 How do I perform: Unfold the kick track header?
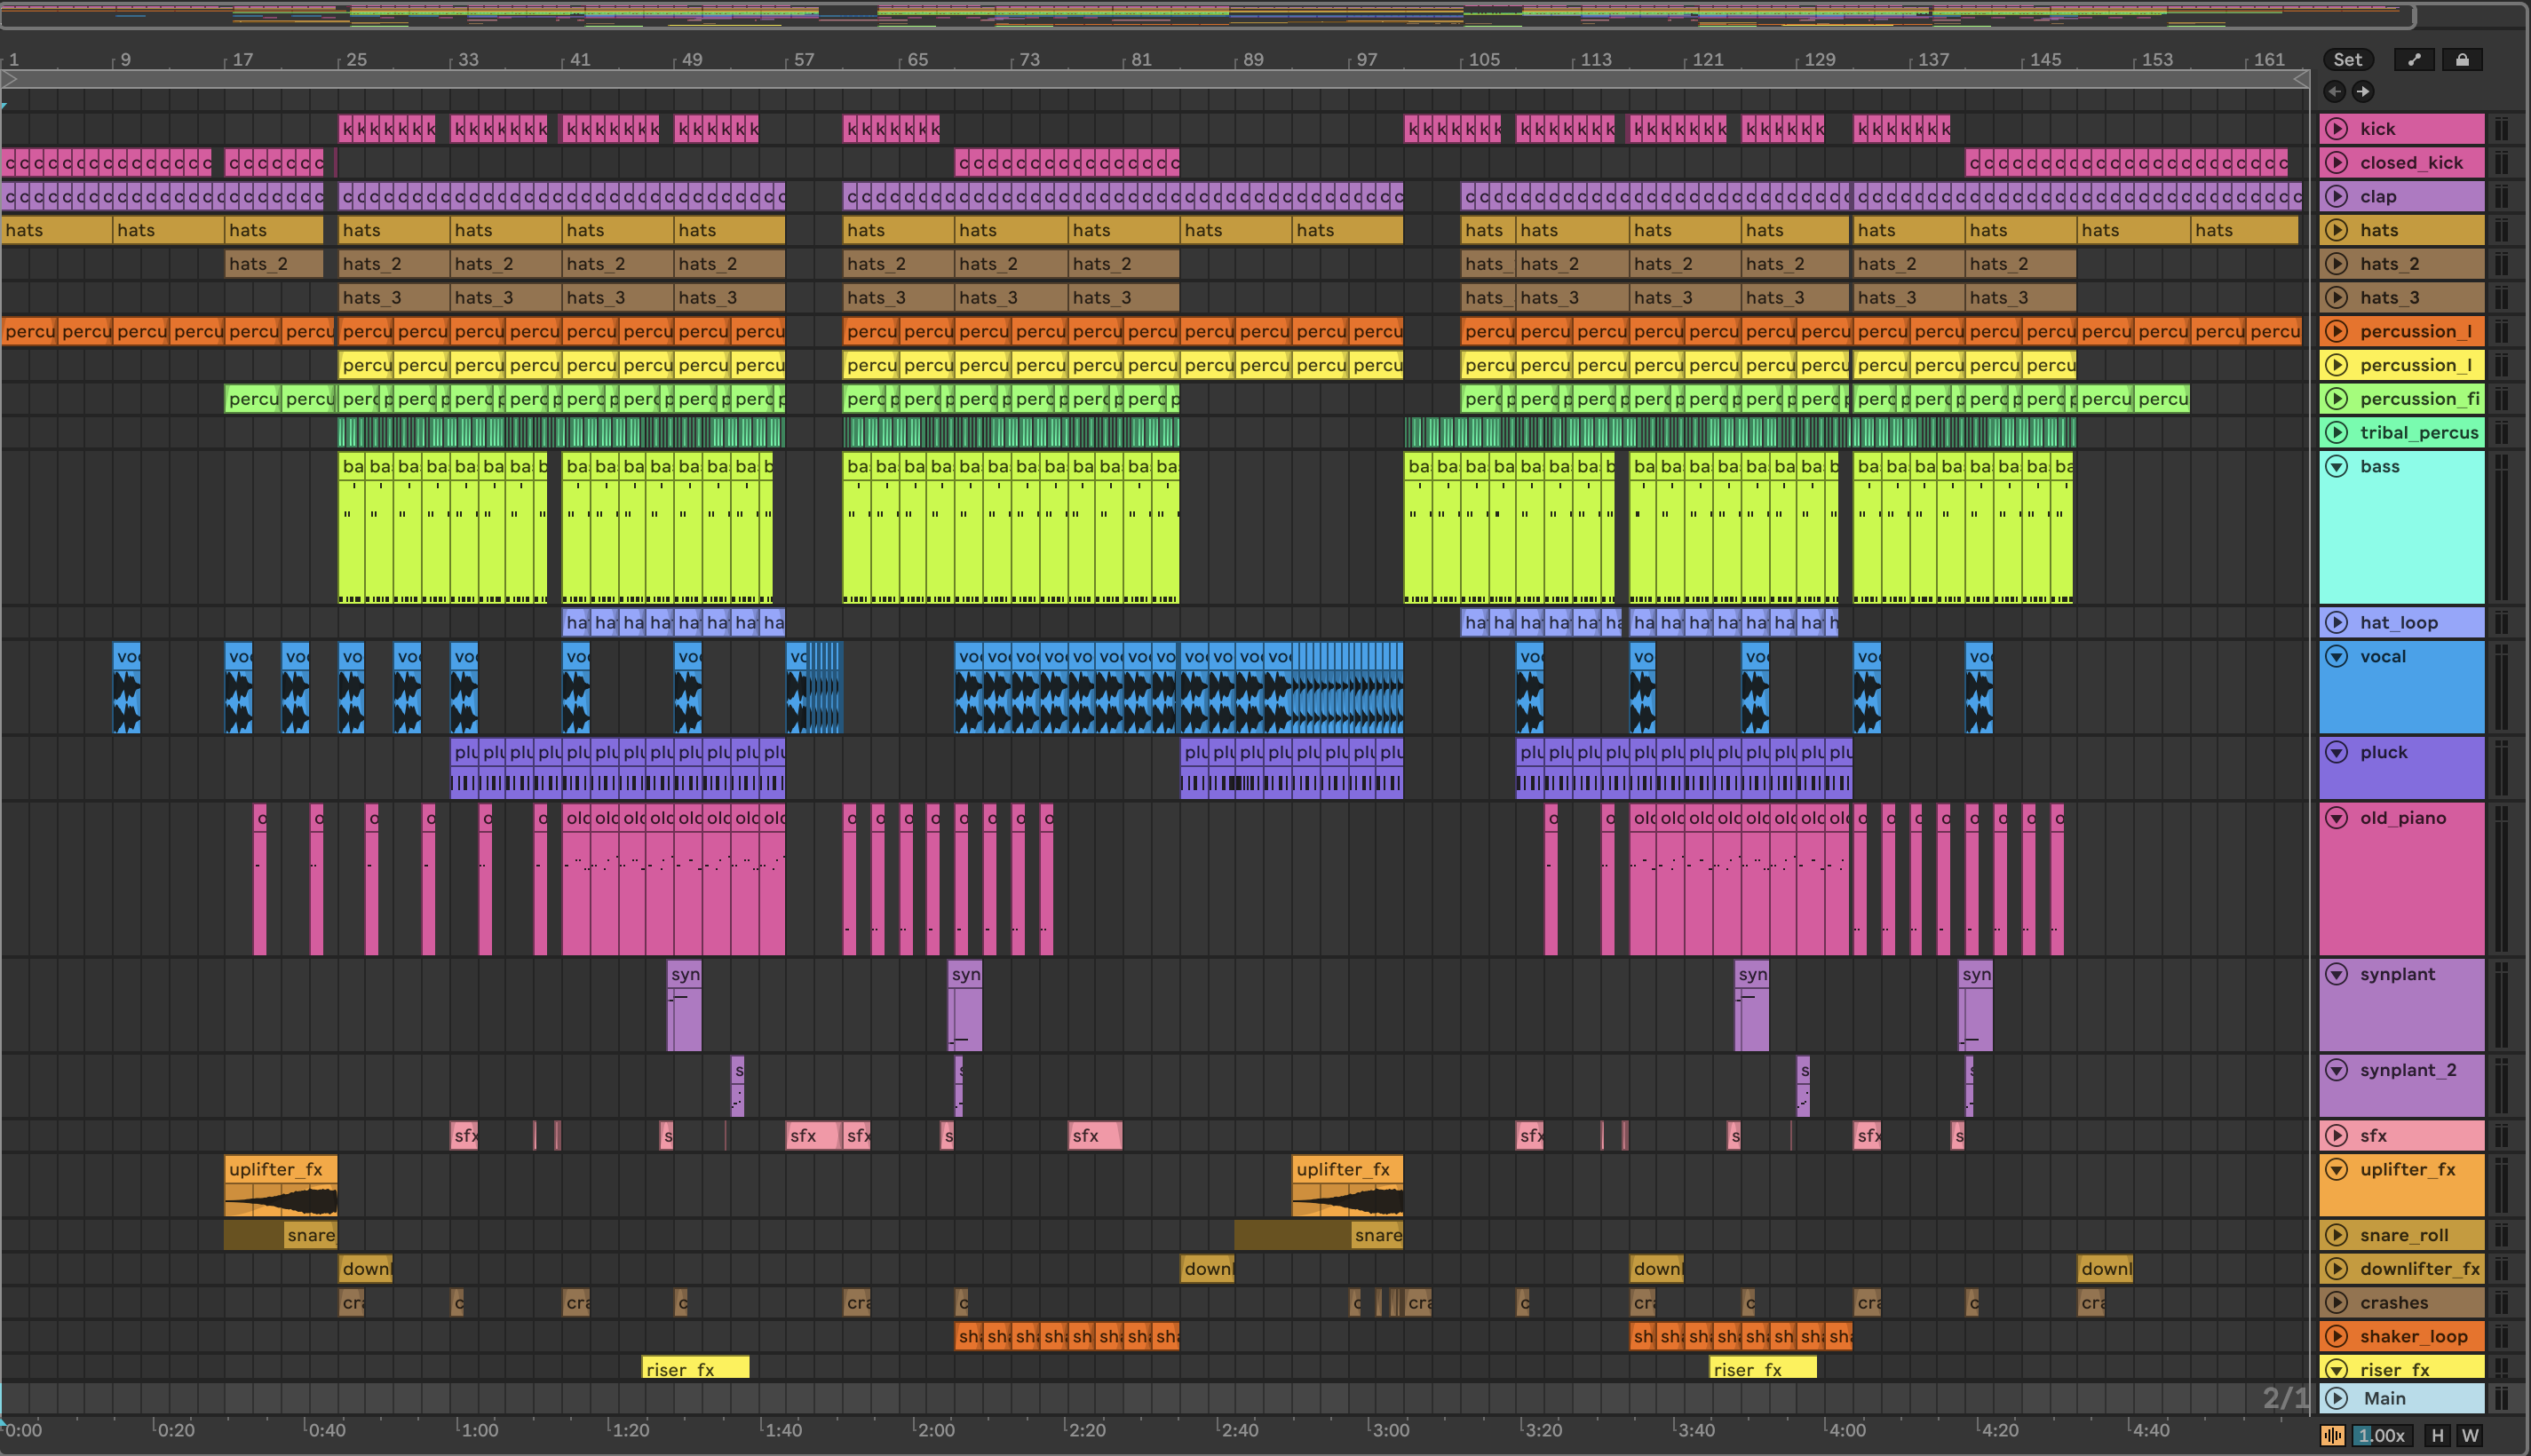[x=2337, y=129]
